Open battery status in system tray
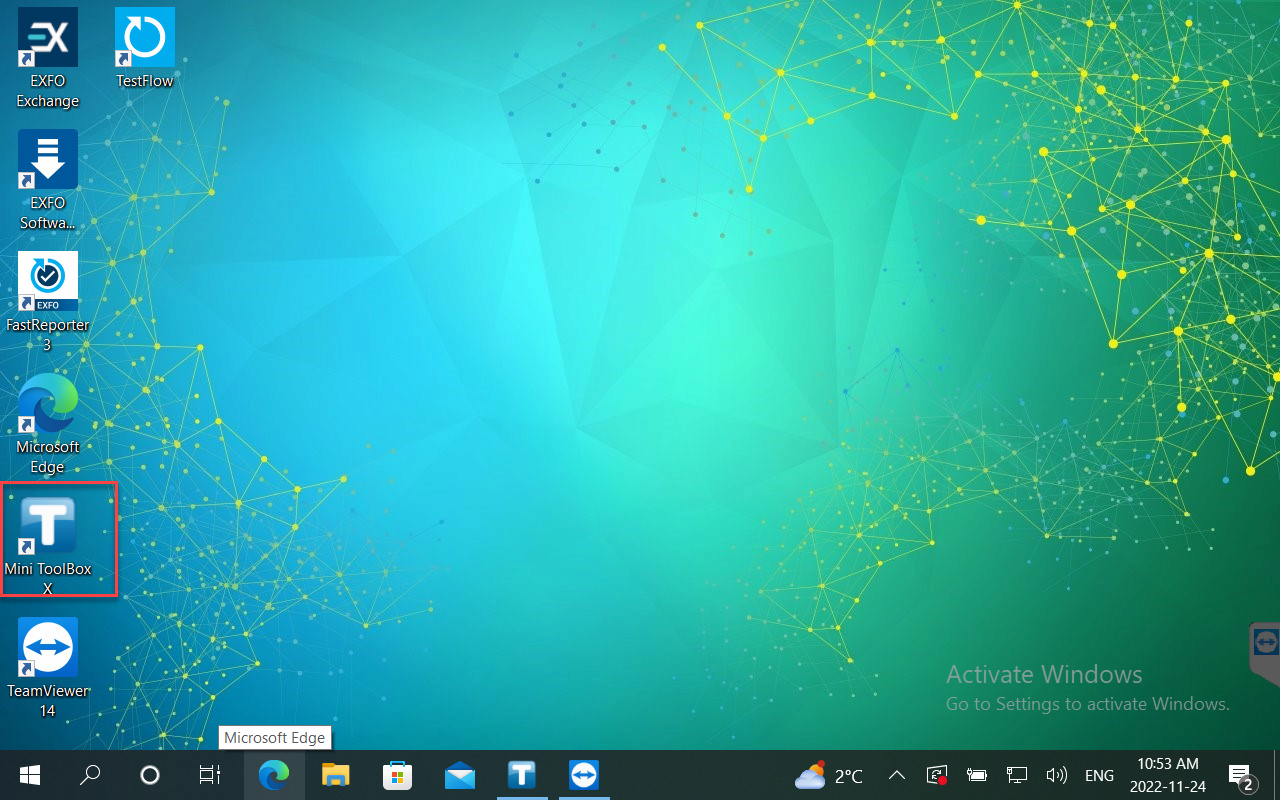 (977, 775)
